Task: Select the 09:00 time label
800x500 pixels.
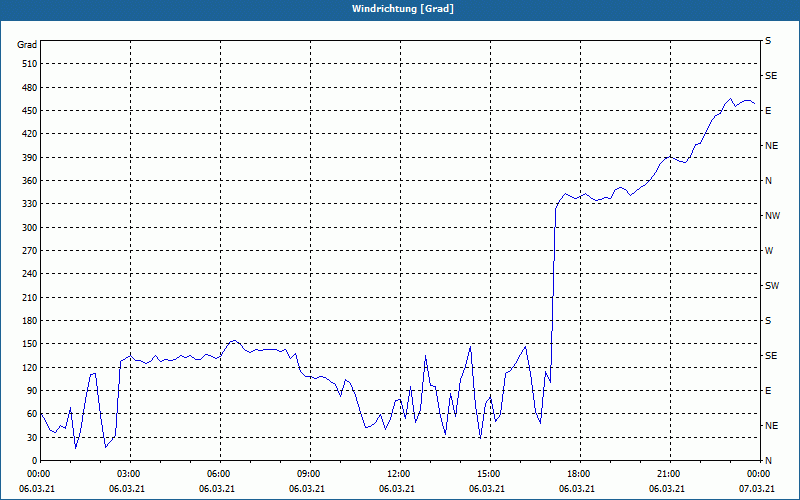Action: tap(310, 474)
